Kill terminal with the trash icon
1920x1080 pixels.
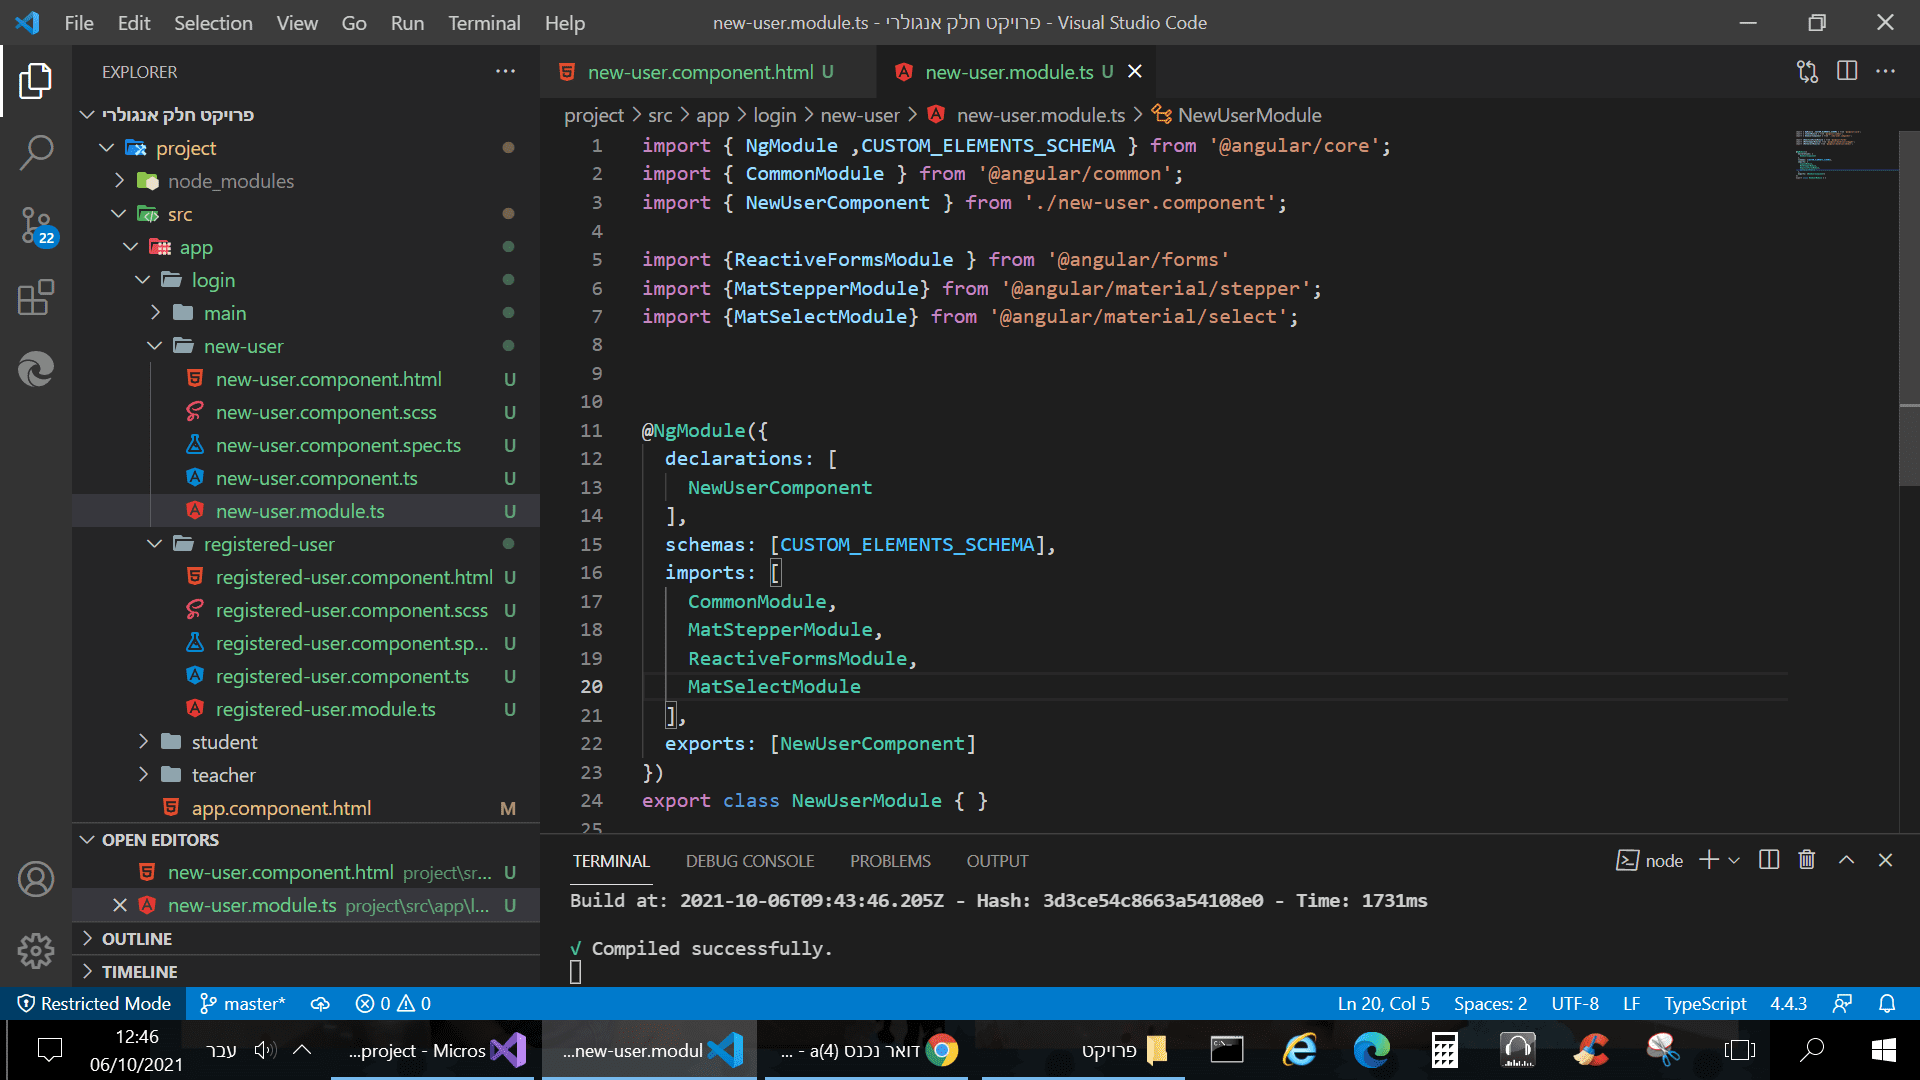click(1806, 860)
